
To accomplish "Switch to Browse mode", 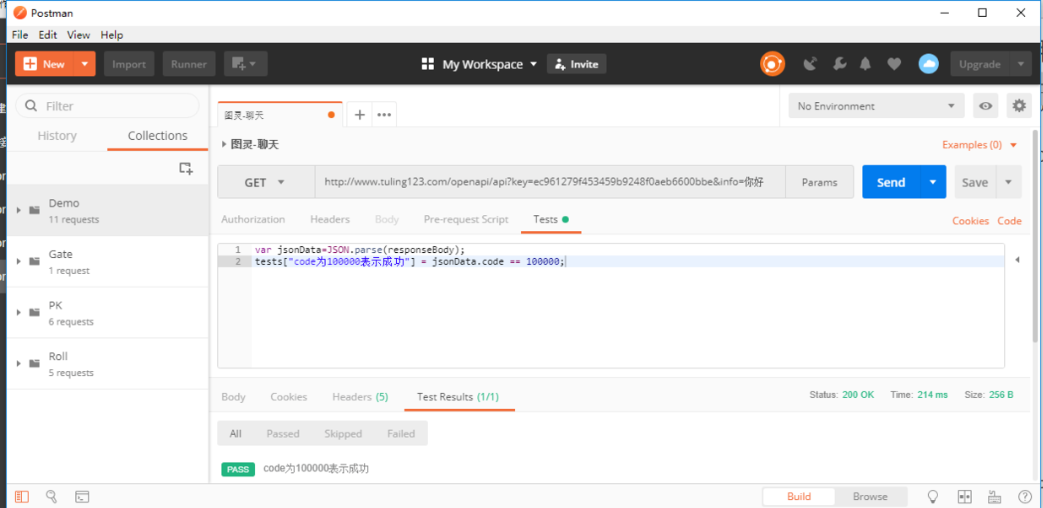I will coord(870,497).
